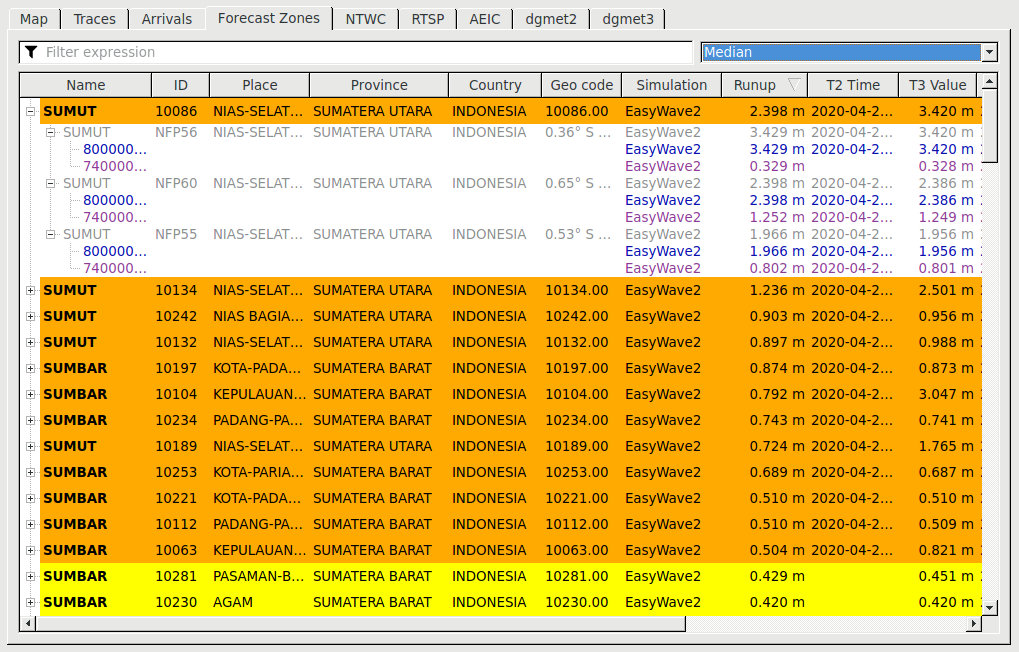Image resolution: width=1019 pixels, height=652 pixels.
Task: Select the 740000... entry under NFP56
Action: [115, 166]
